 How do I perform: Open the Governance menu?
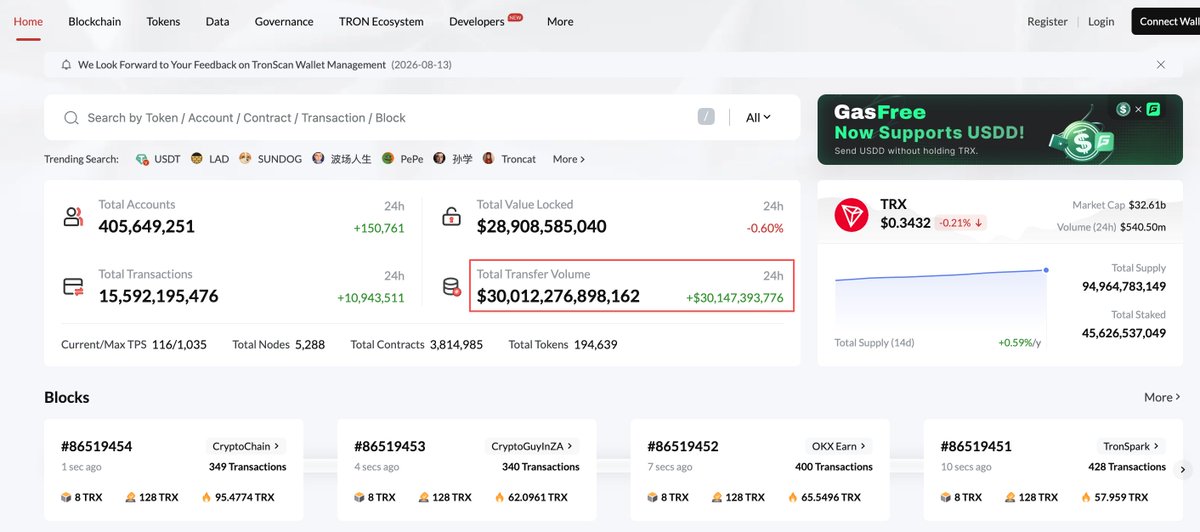point(284,21)
